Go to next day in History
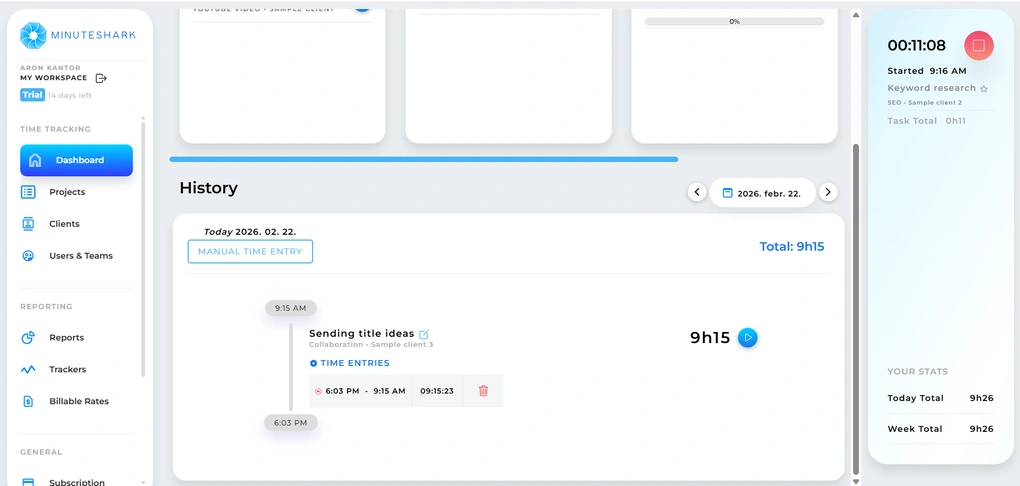 point(828,192)
